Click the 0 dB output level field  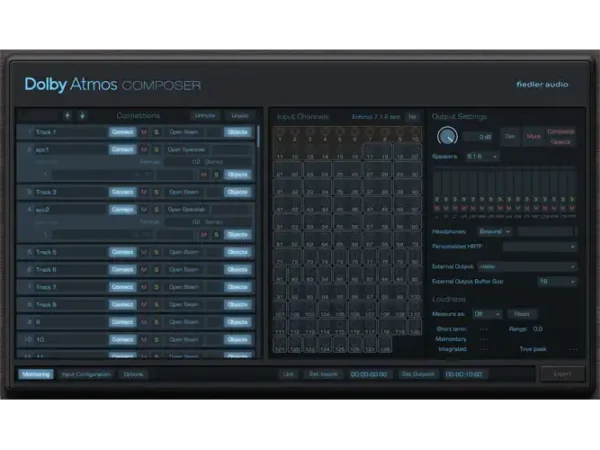coord(478,137)
